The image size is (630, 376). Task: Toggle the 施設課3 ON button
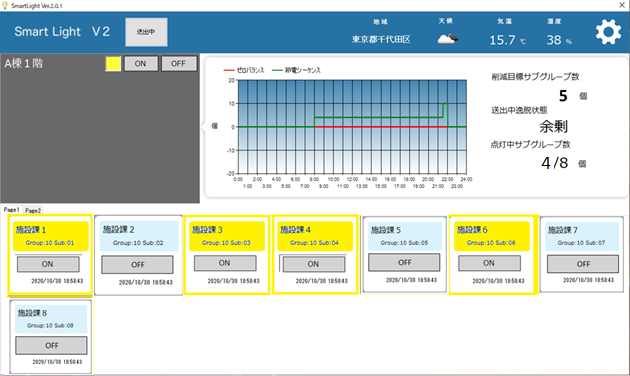pos(225,263)
